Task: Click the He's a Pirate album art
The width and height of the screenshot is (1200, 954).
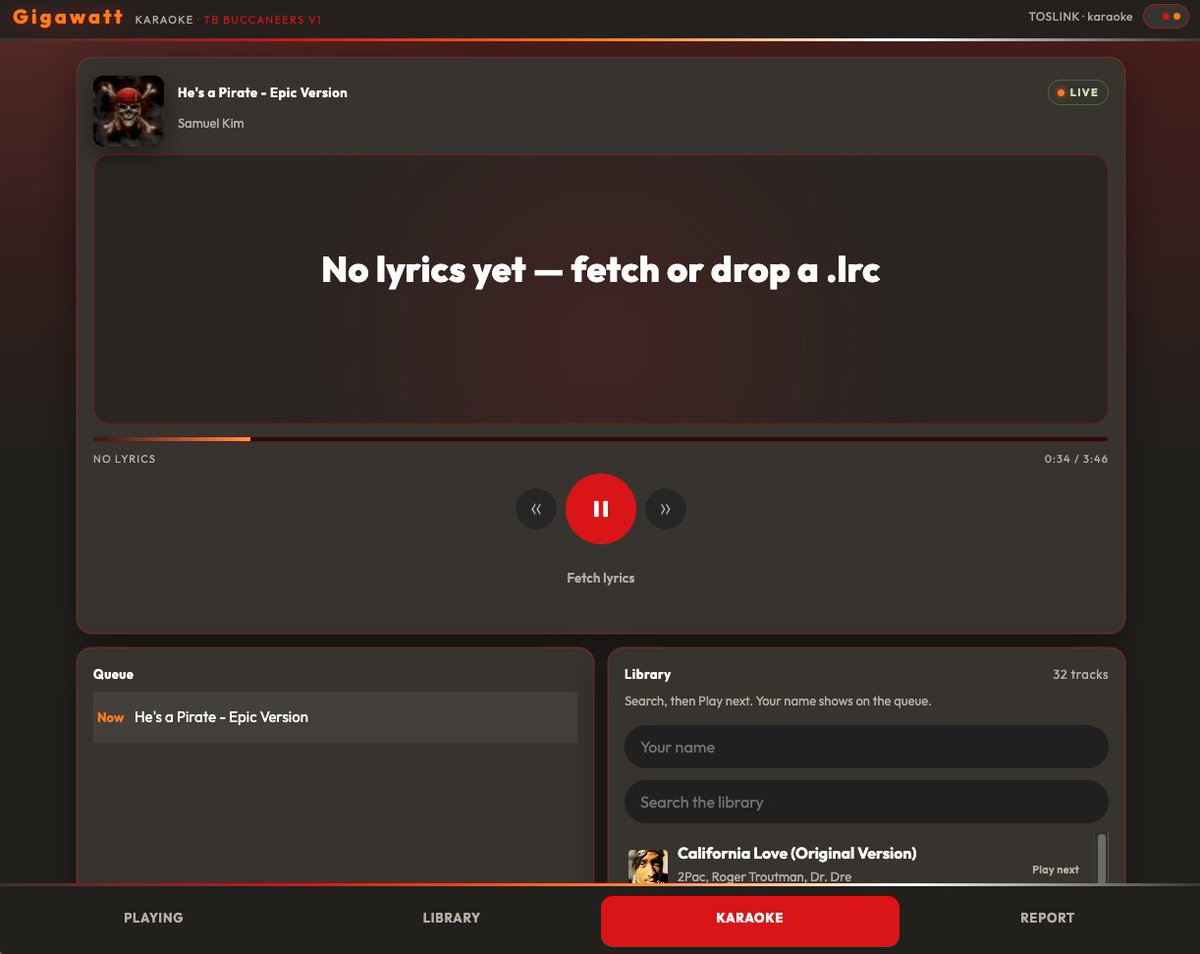Action: 128,111
